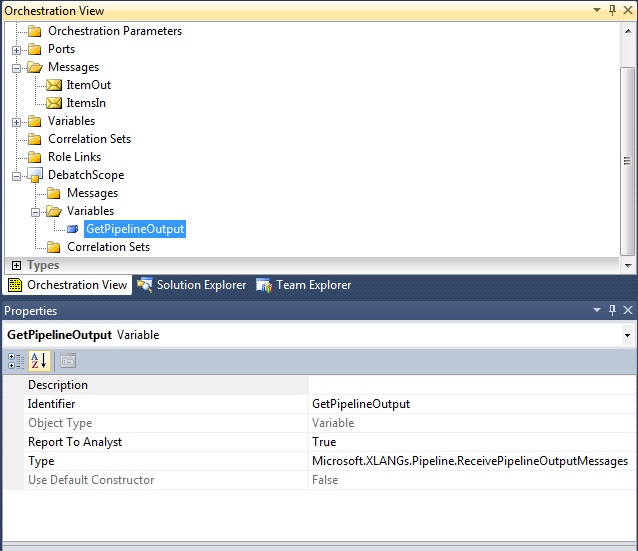Viewport: 638px width, 551px height.
Task: Click the tree scrollbar up arrow
Action: pos(628,31)
